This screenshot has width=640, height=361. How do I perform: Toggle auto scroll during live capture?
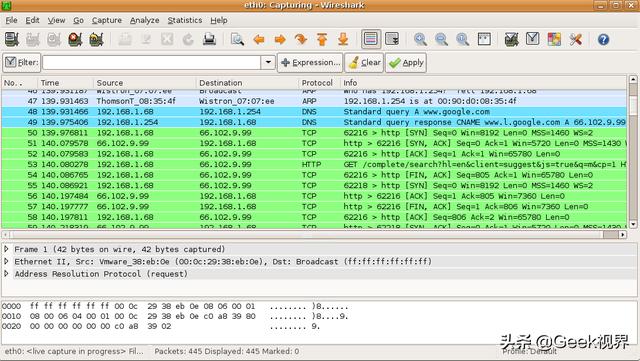point(392,39)
